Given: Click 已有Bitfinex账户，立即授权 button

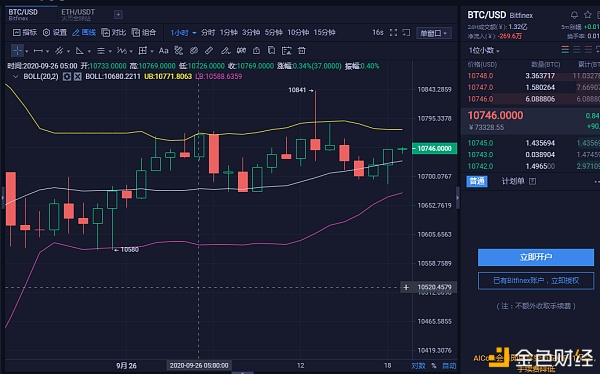Looking at the screenshot, I should 536,281.
